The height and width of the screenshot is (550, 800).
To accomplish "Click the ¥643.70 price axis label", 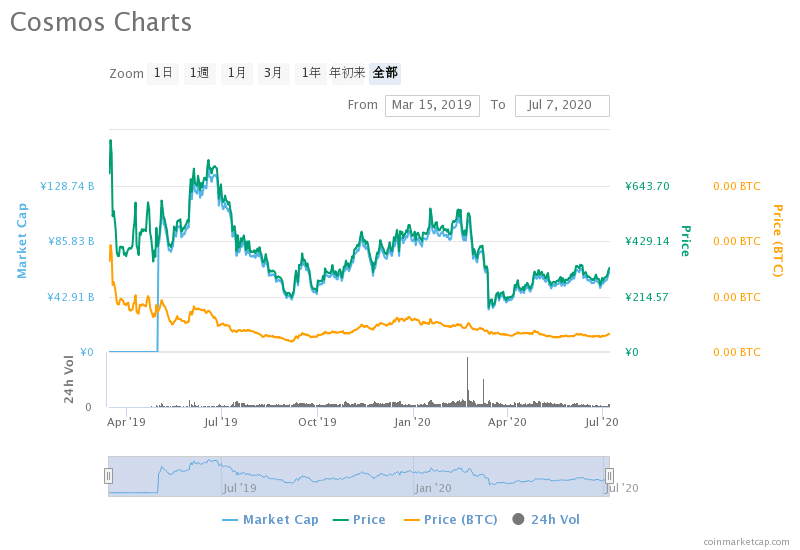I will pyautogui.click(x=647, y=186).
